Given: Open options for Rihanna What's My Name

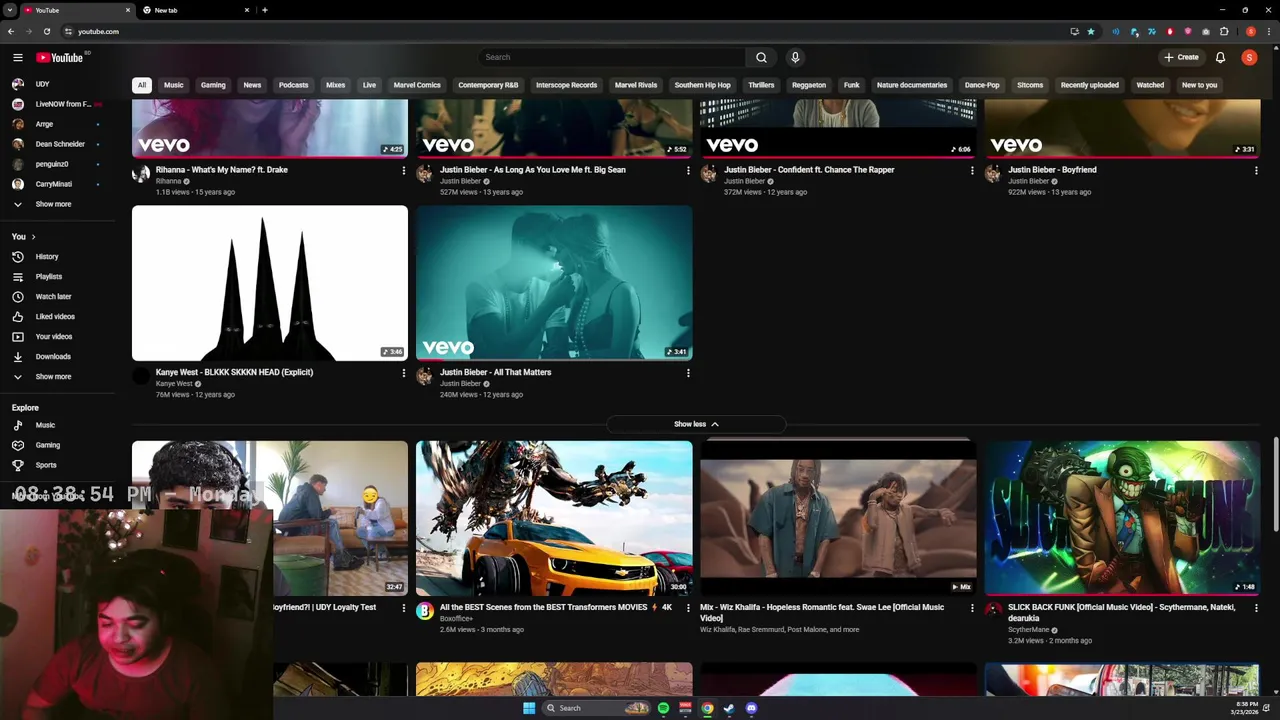Looking at the screenshot, I should pyautogui.click(x=404, y=171).
